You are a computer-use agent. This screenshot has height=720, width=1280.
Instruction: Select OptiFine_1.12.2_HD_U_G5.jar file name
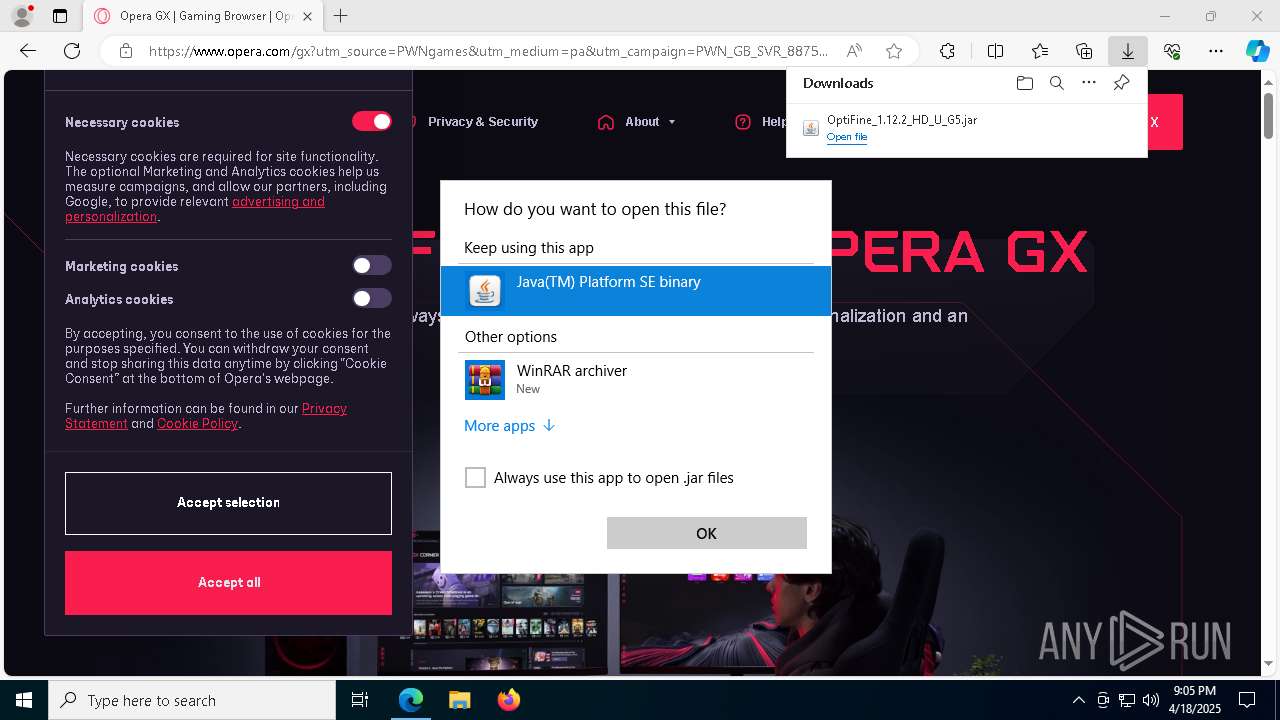pos(902,119)
